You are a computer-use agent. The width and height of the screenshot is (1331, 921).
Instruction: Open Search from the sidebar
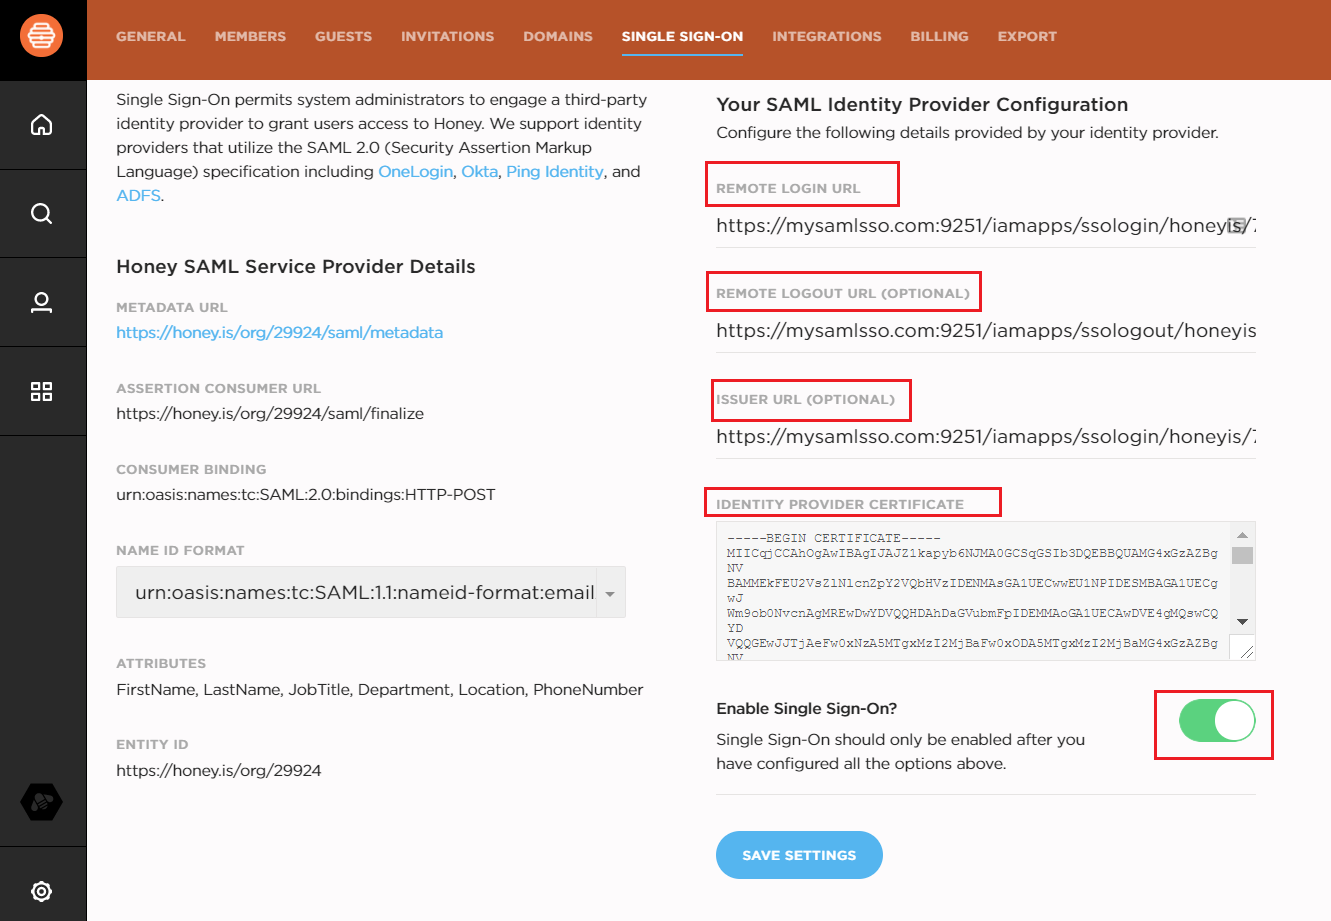point(42,213)
